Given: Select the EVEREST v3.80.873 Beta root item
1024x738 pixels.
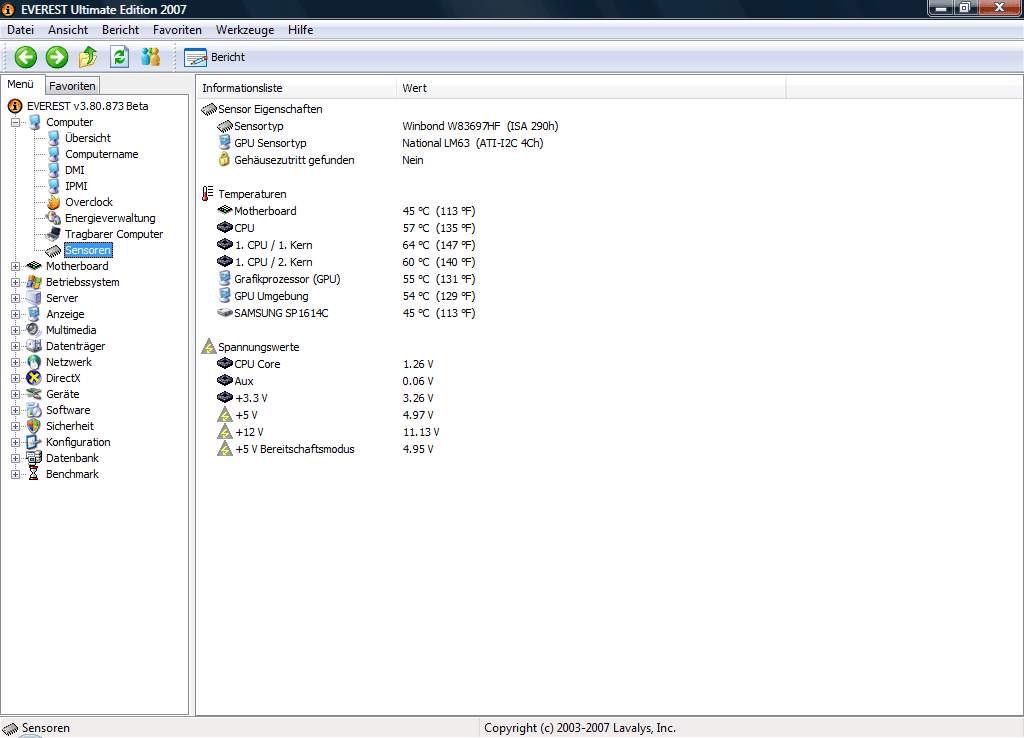Looking at the screenshot, I should [x=88, y=106].
